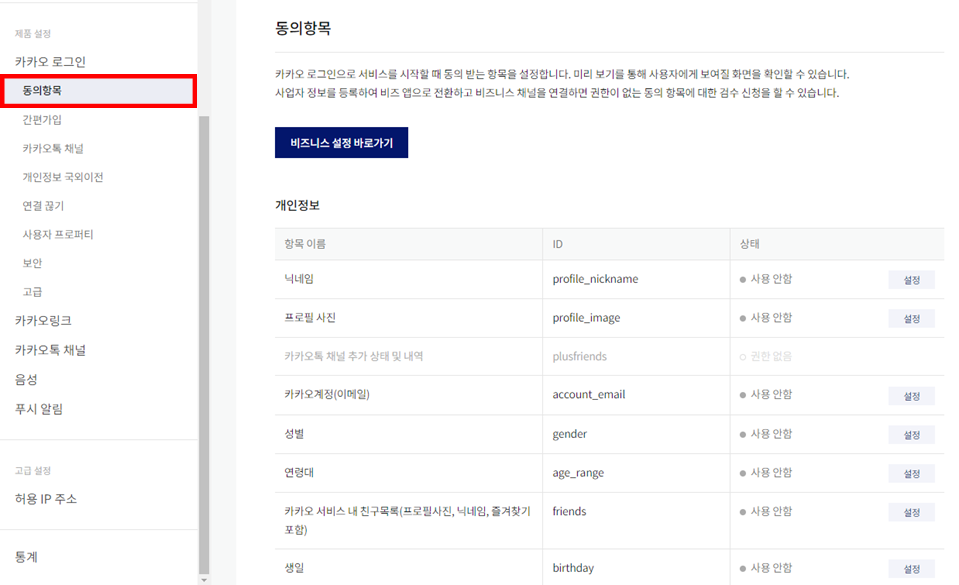Select 음성 in the sidebar

coord(26,379)
